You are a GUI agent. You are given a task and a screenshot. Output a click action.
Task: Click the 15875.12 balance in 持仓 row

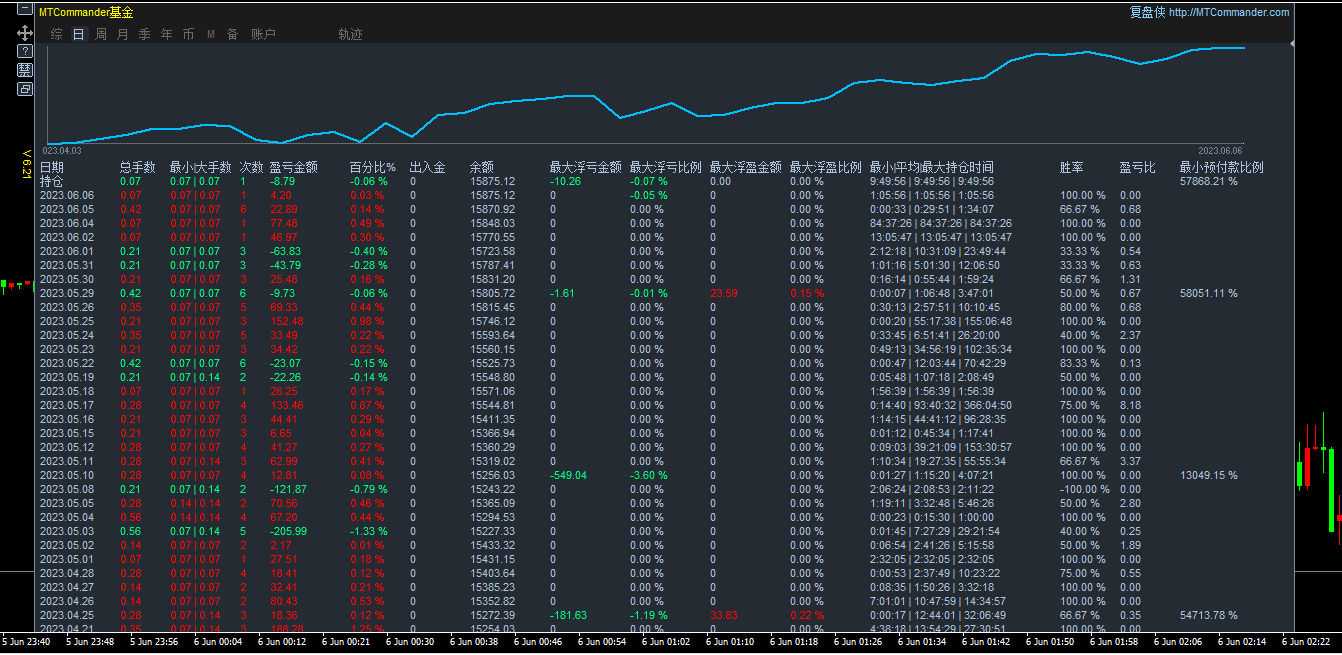point(492,182)
